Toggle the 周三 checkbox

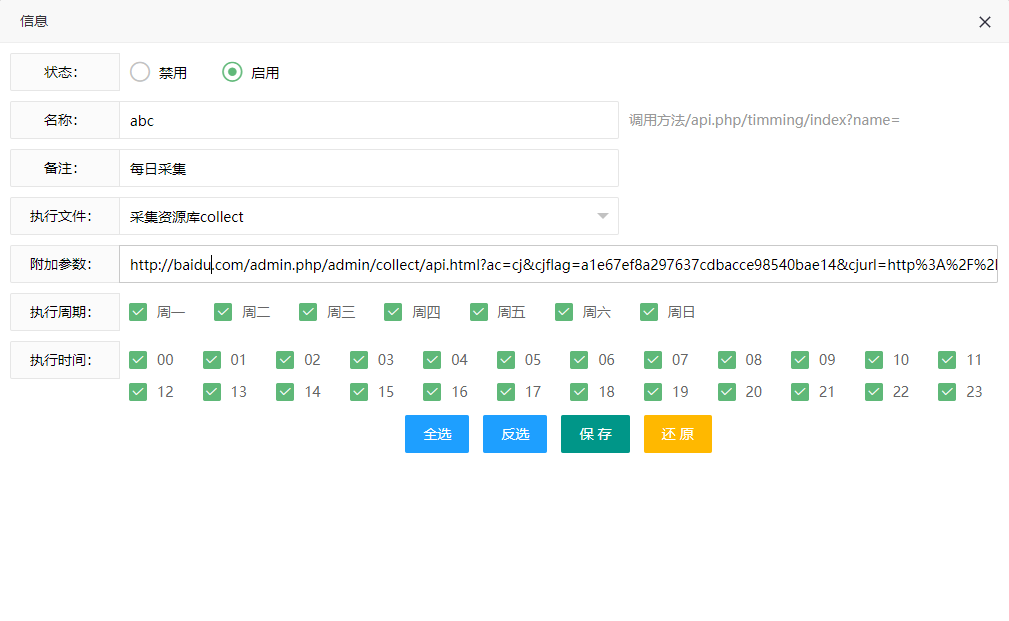308,312
